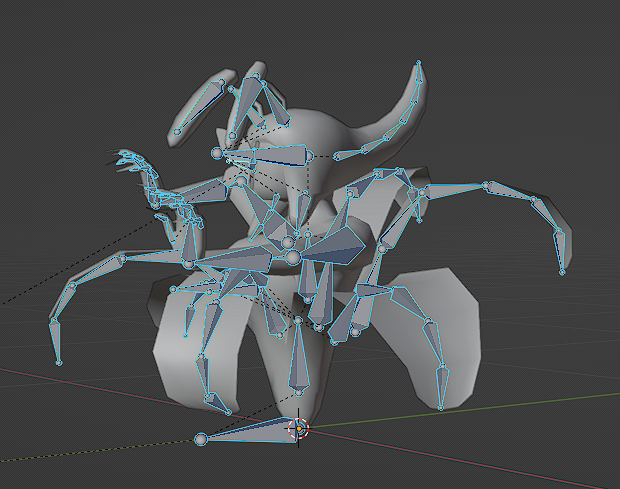Select the tip of the right curved horn bone
This screenshot has width=620, height=489.
(418, 63)
